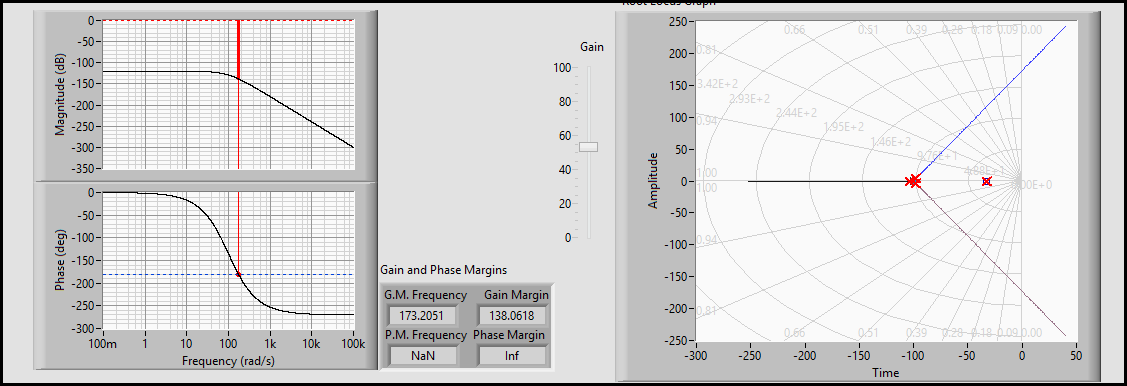Click the red vertical marker on magnitude plot
The width and height of the screenshot is (1127, 386).
coord(238,49)
